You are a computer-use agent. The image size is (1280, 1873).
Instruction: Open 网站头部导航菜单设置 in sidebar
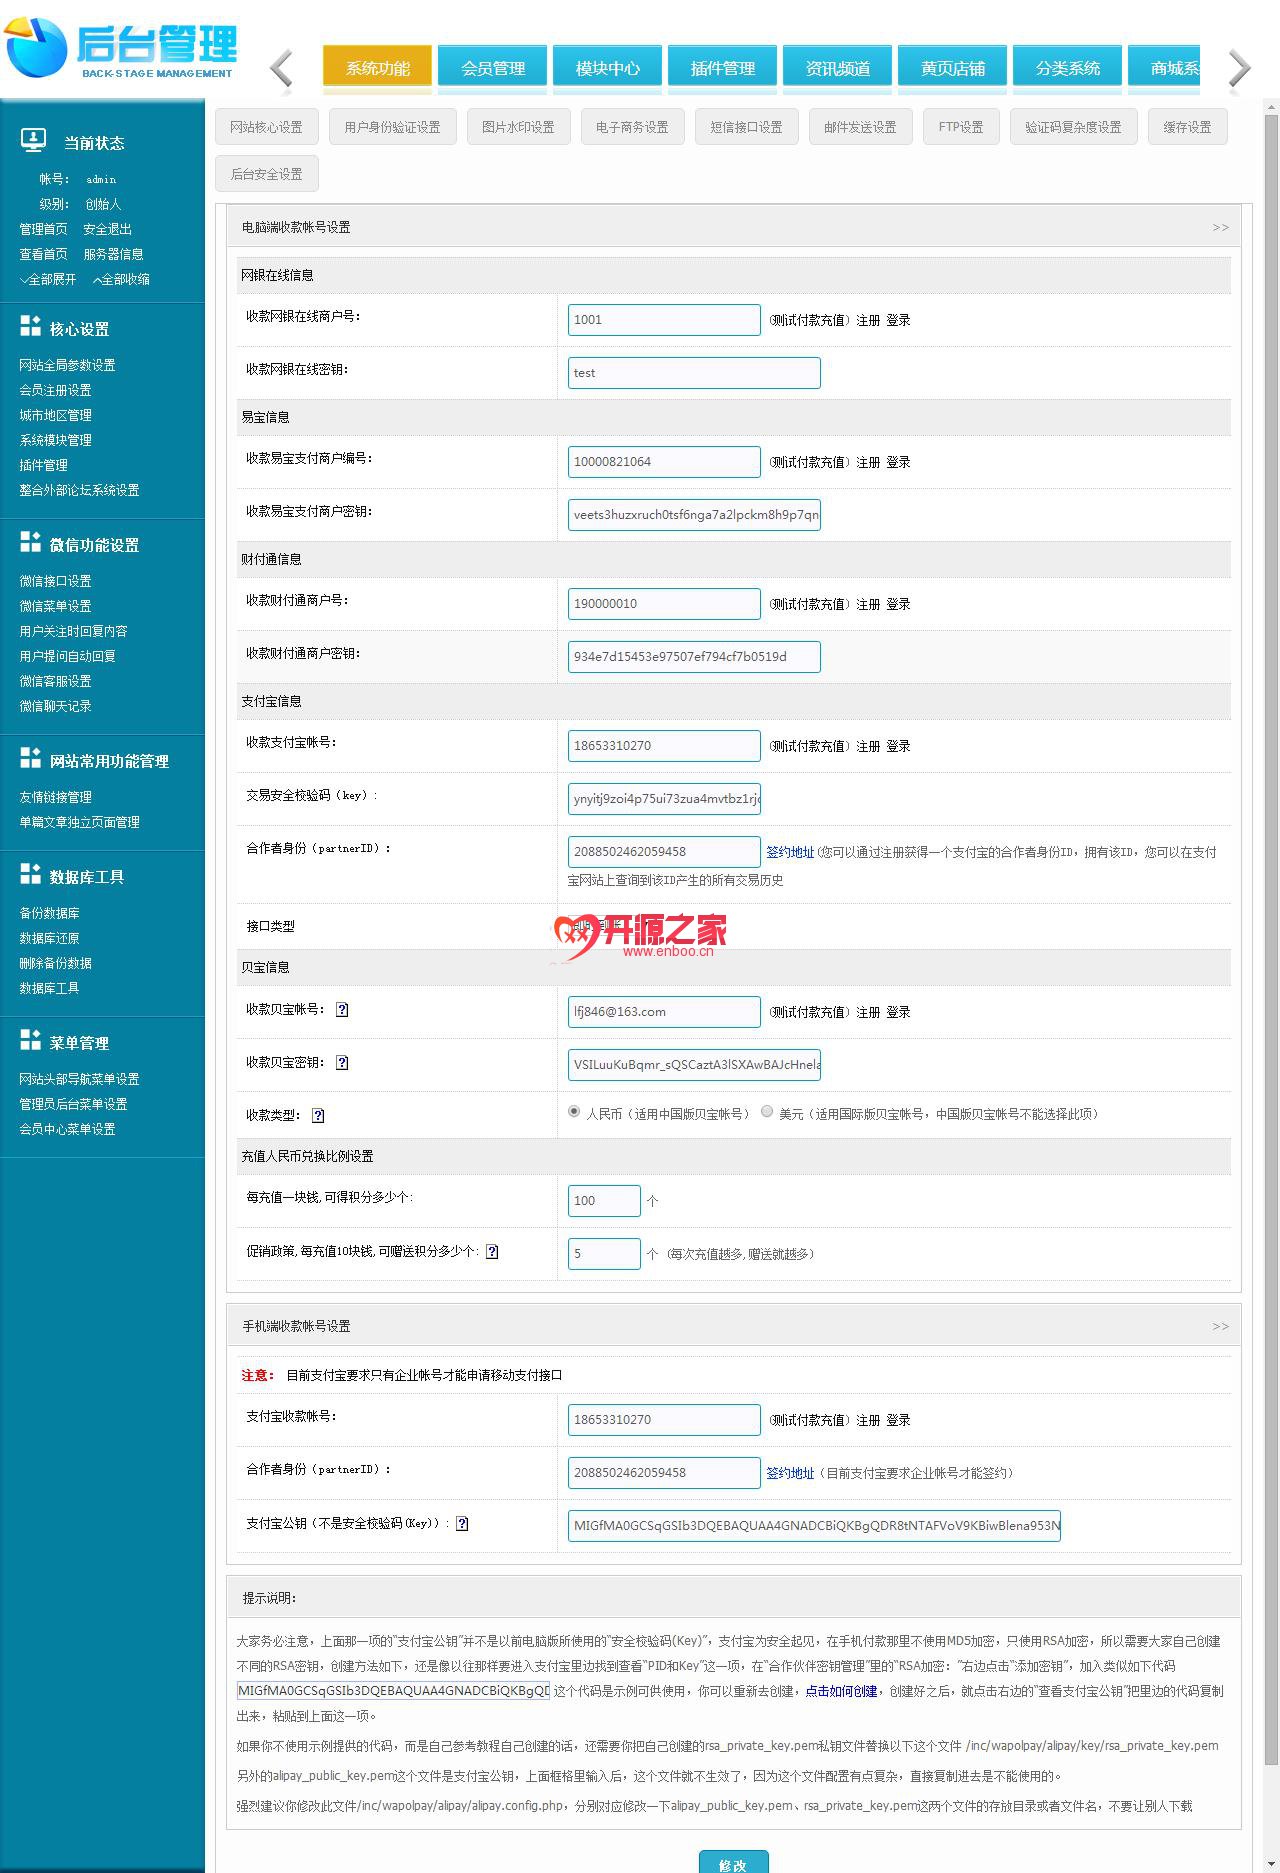click(79, 1080)
